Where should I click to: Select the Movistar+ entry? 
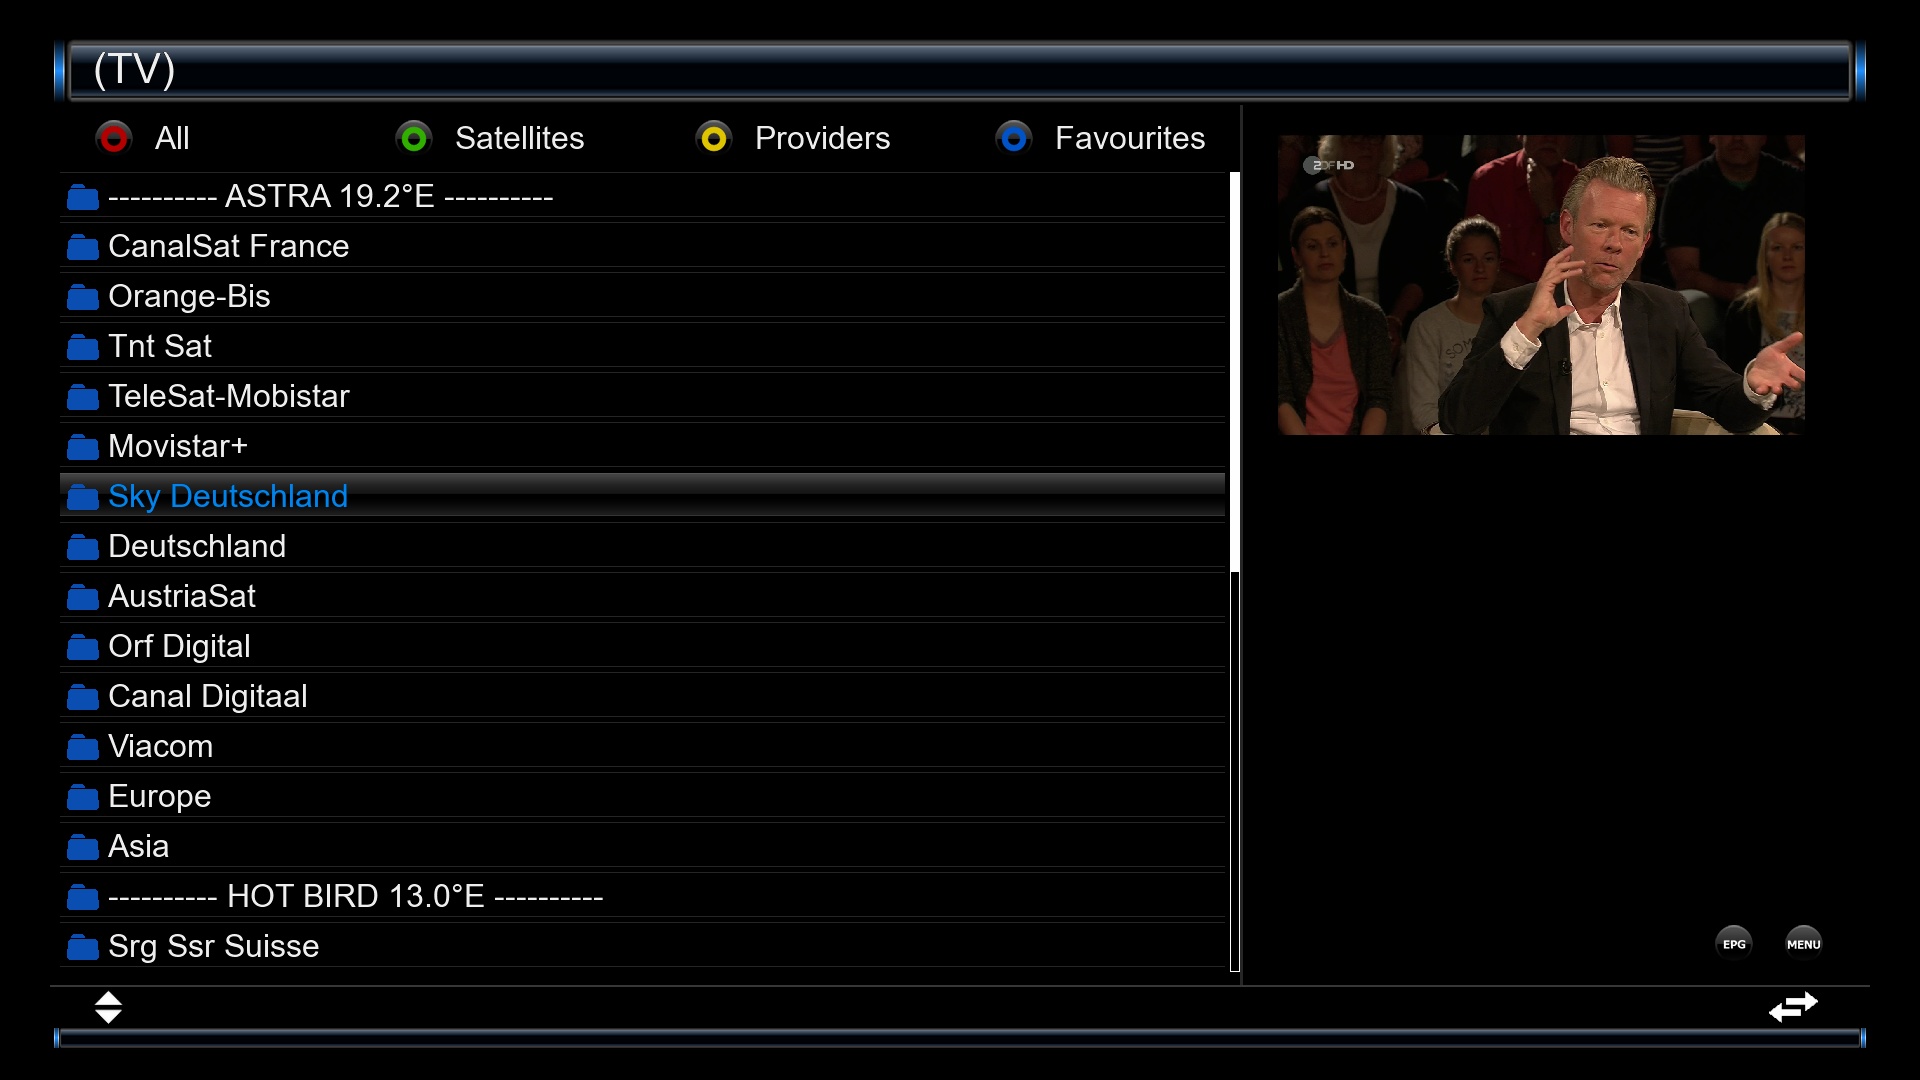[x=642, y=446]
